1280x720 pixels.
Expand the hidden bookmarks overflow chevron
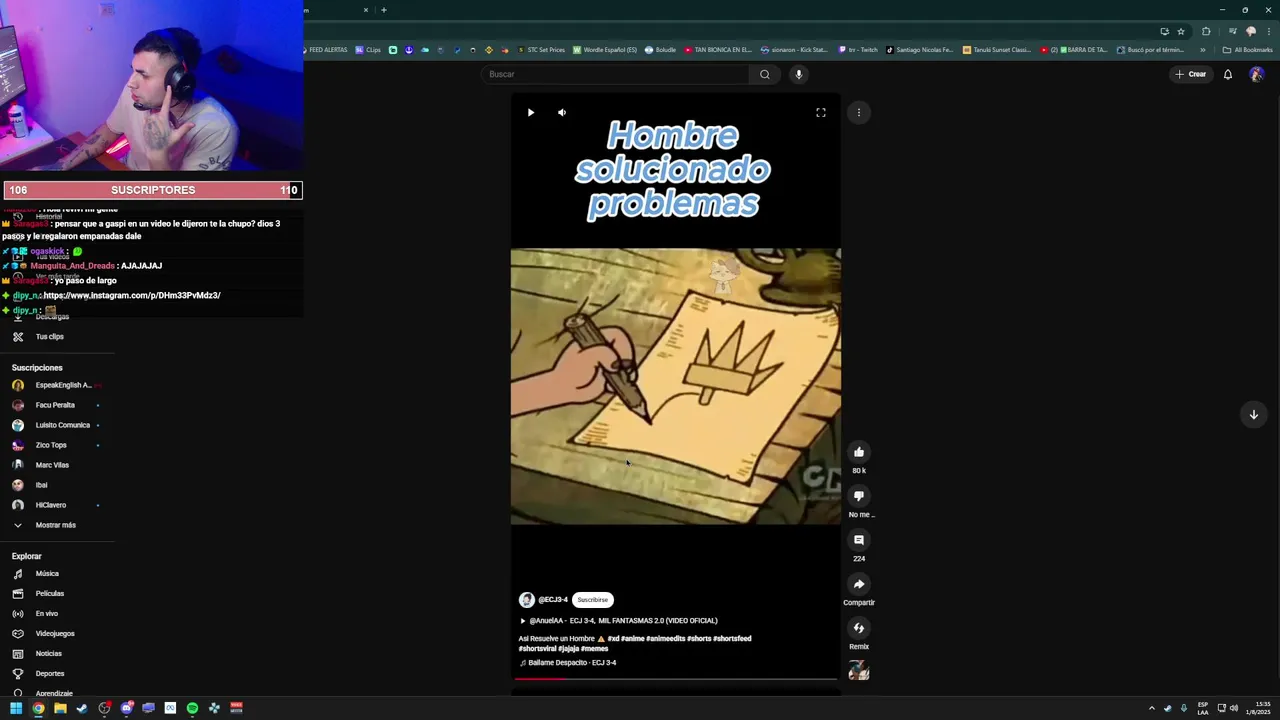[x=1203, y=50]
